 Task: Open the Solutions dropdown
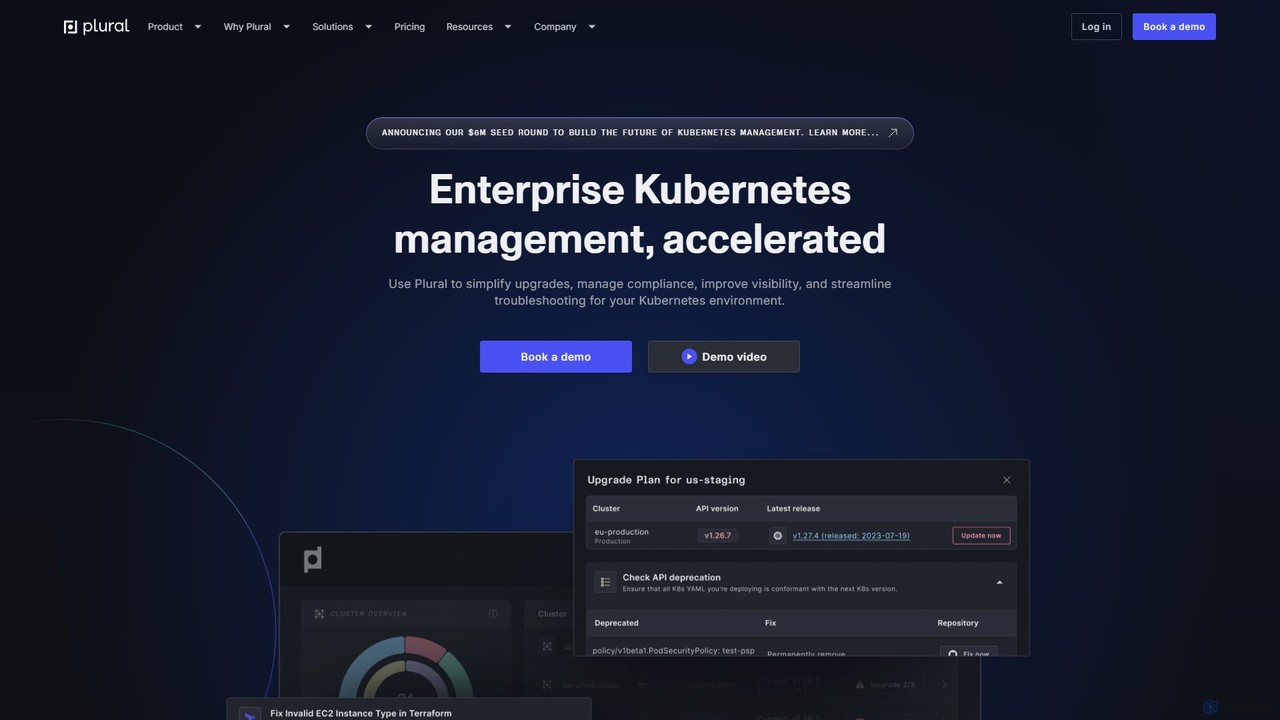pos(342,27)
